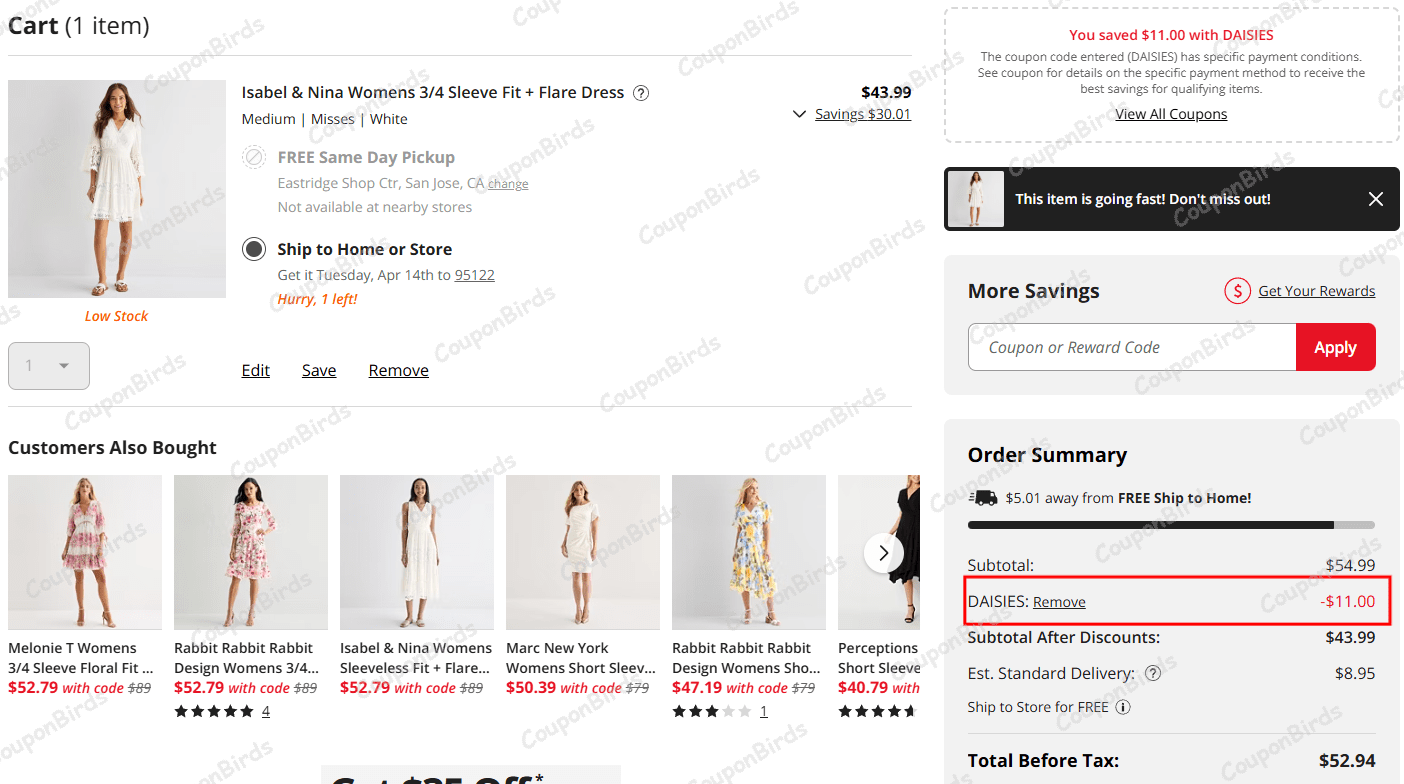Dismiss the 'item is going fast' banner
The height and width of the screenshot is (784, 1404).
tap(1376, 199)
